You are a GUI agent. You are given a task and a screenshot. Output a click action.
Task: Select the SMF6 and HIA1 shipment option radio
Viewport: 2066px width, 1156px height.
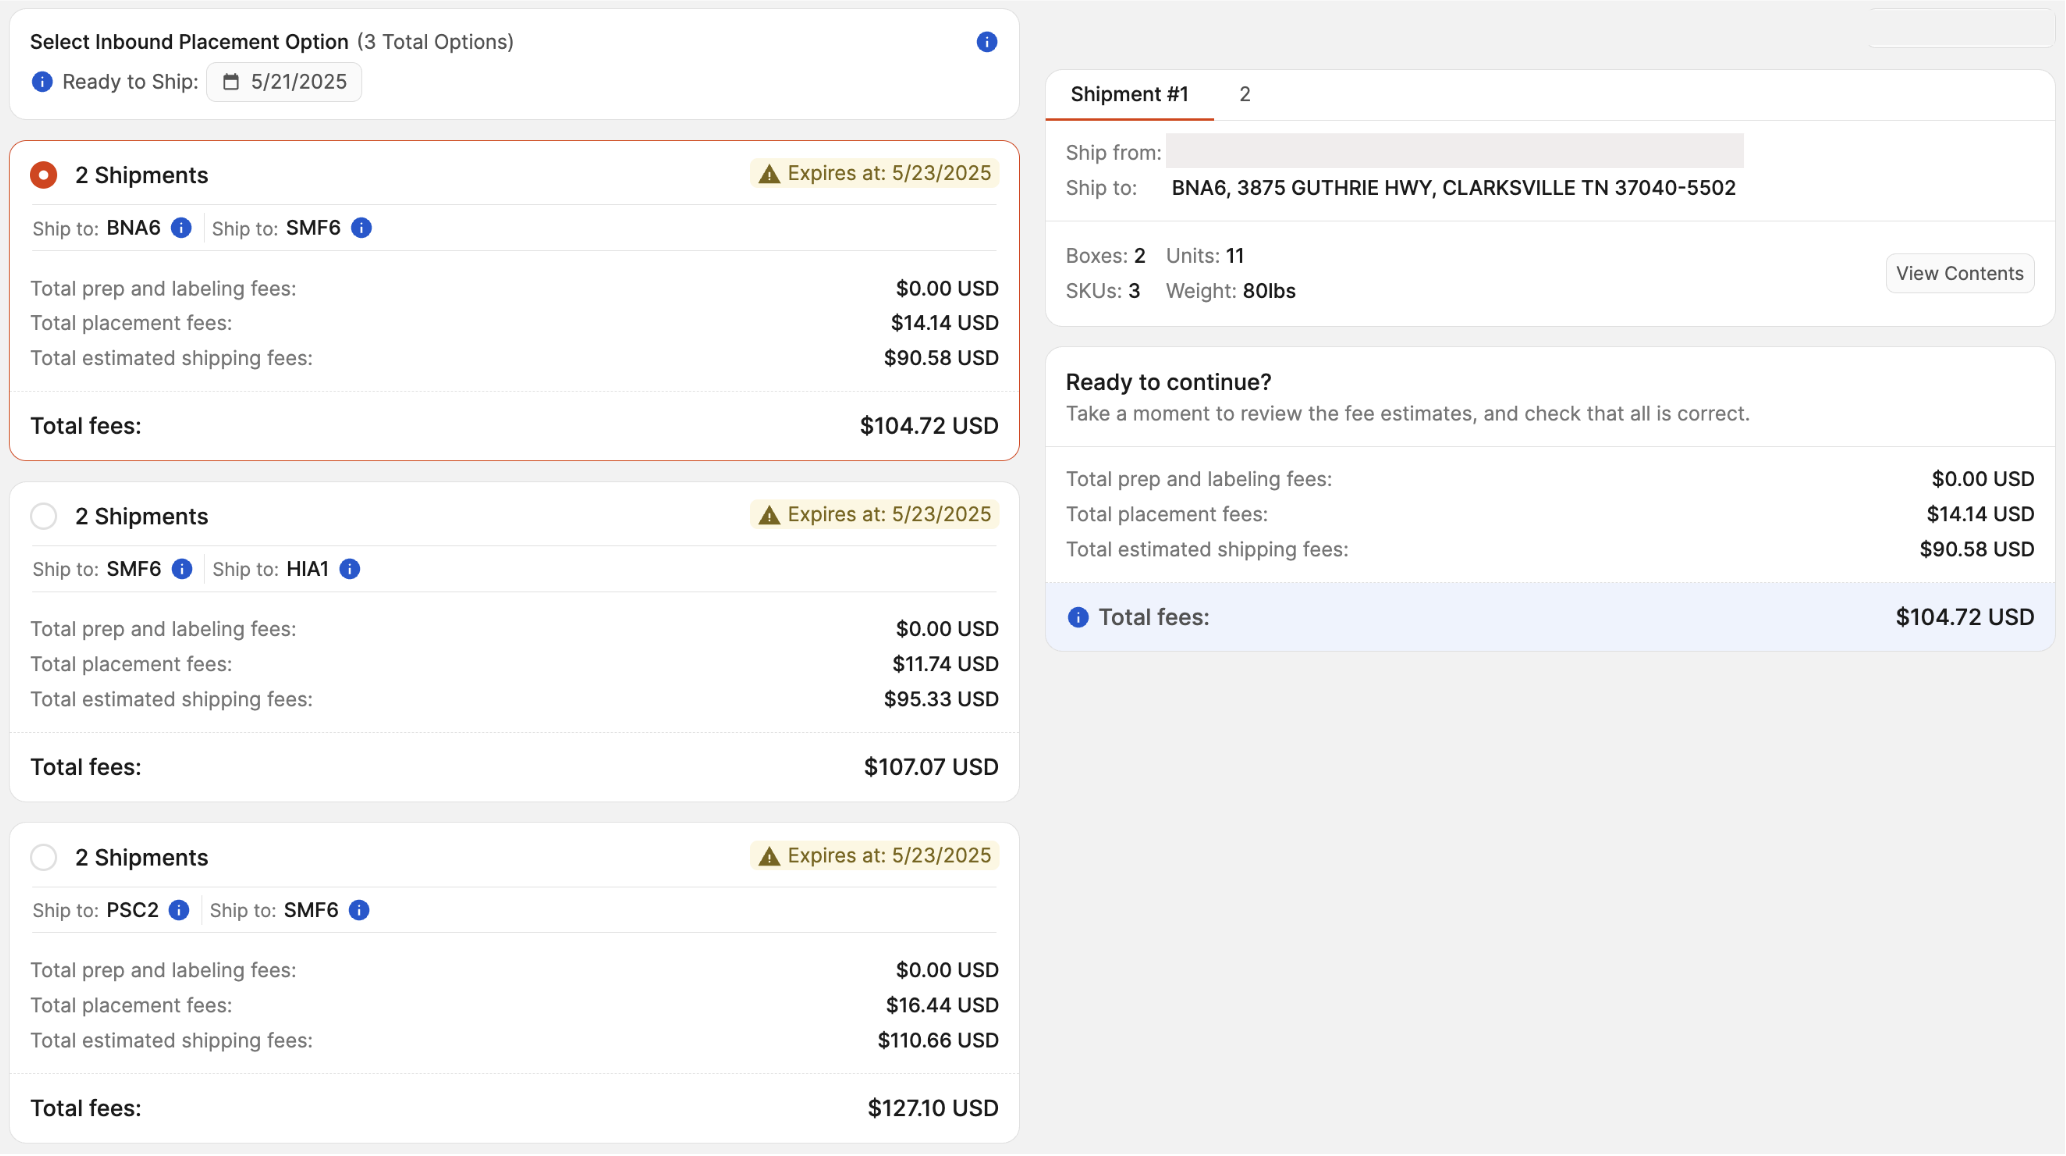coord(44,516)
